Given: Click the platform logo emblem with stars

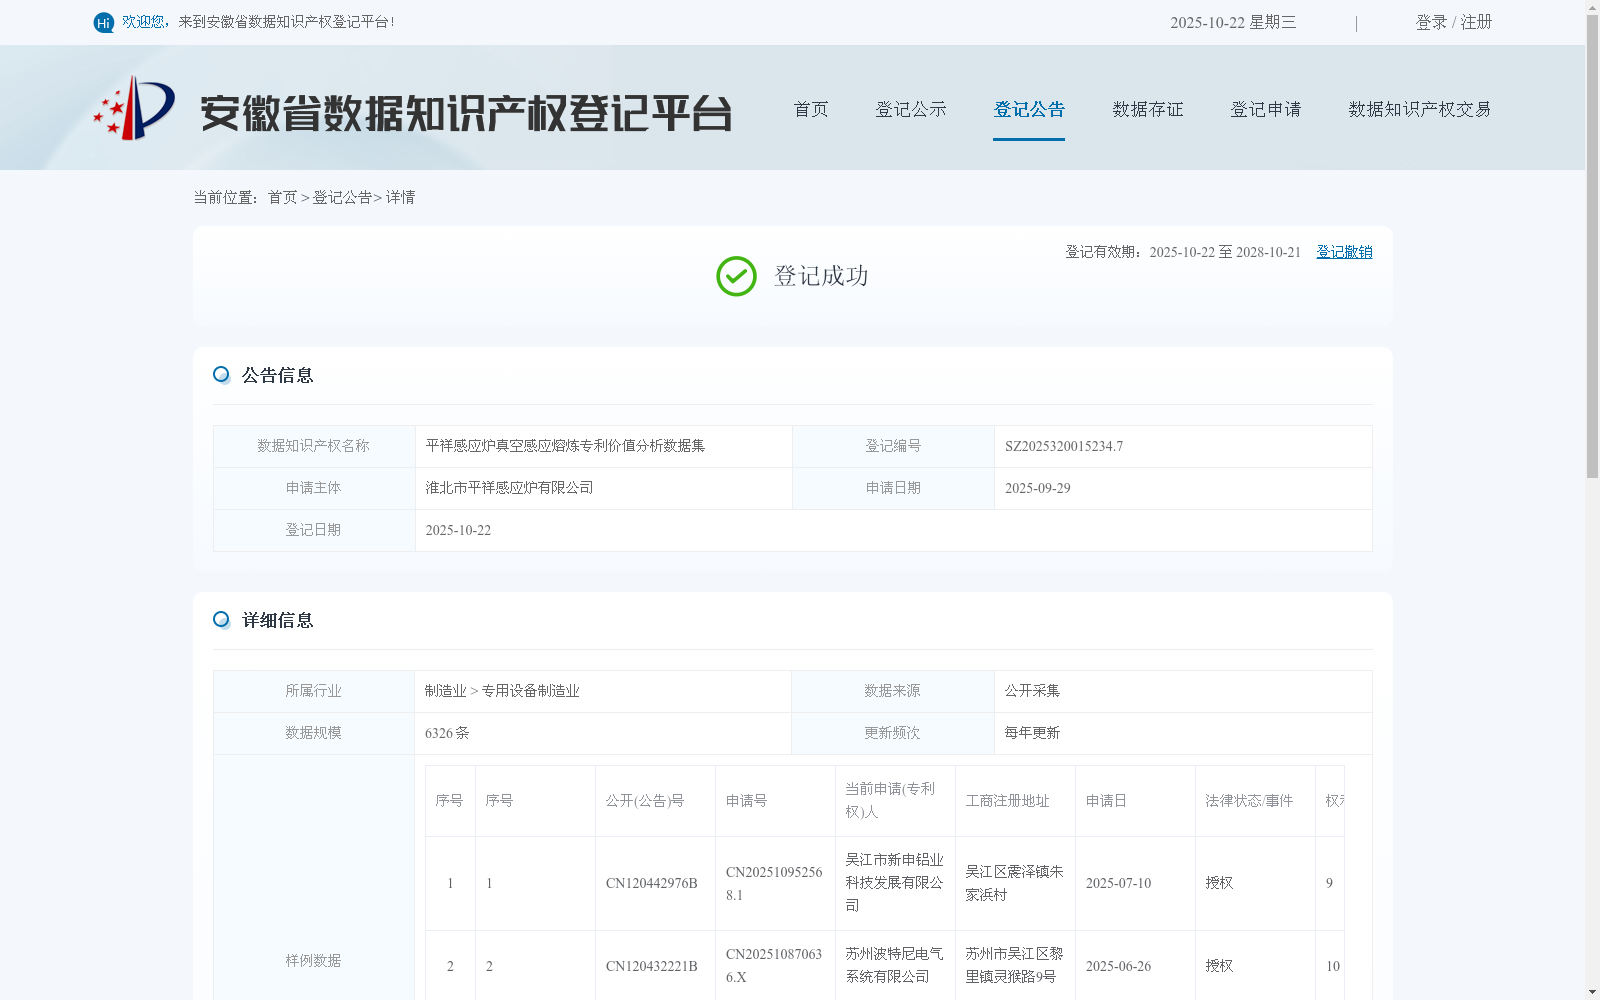Looking at the screenshot, I should coord(134,108).
